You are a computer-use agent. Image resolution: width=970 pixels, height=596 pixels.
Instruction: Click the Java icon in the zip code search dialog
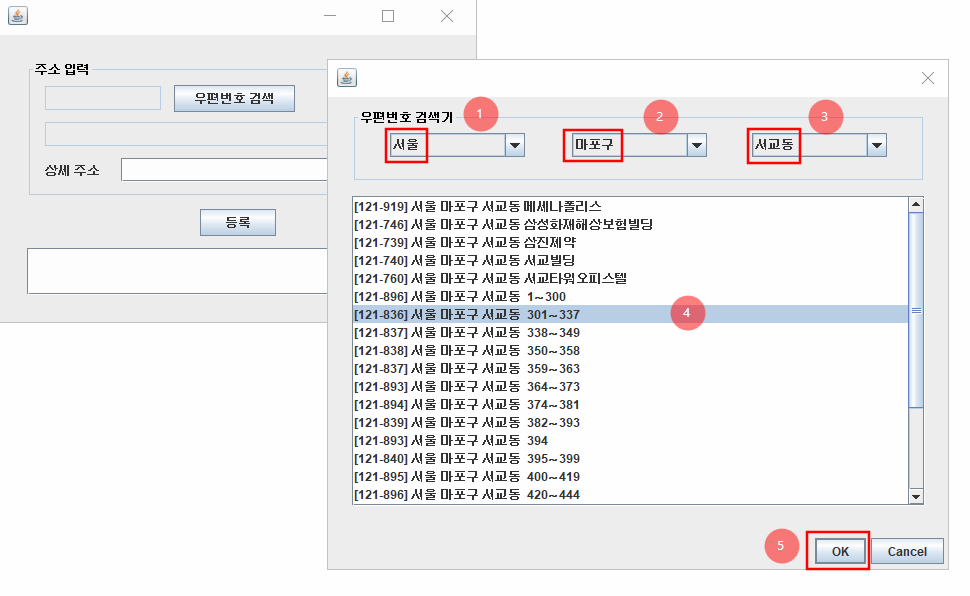tap(346, 77)
